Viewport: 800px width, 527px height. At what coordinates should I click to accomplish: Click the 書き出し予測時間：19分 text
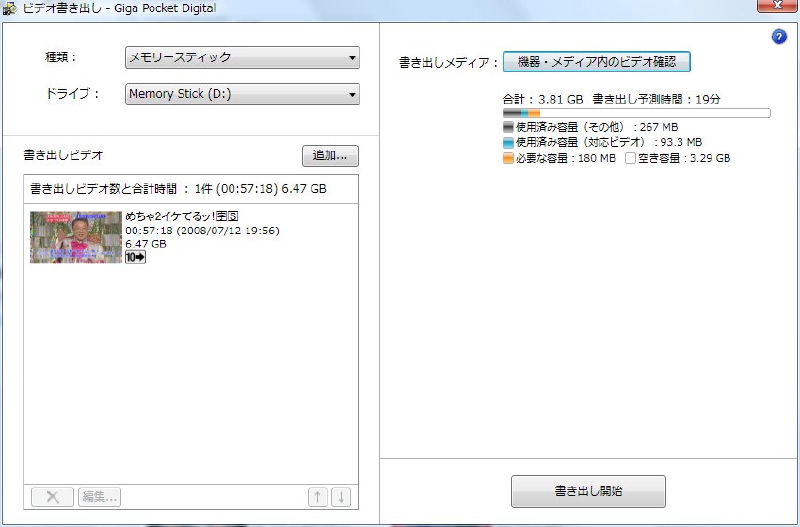coord(656,99)
